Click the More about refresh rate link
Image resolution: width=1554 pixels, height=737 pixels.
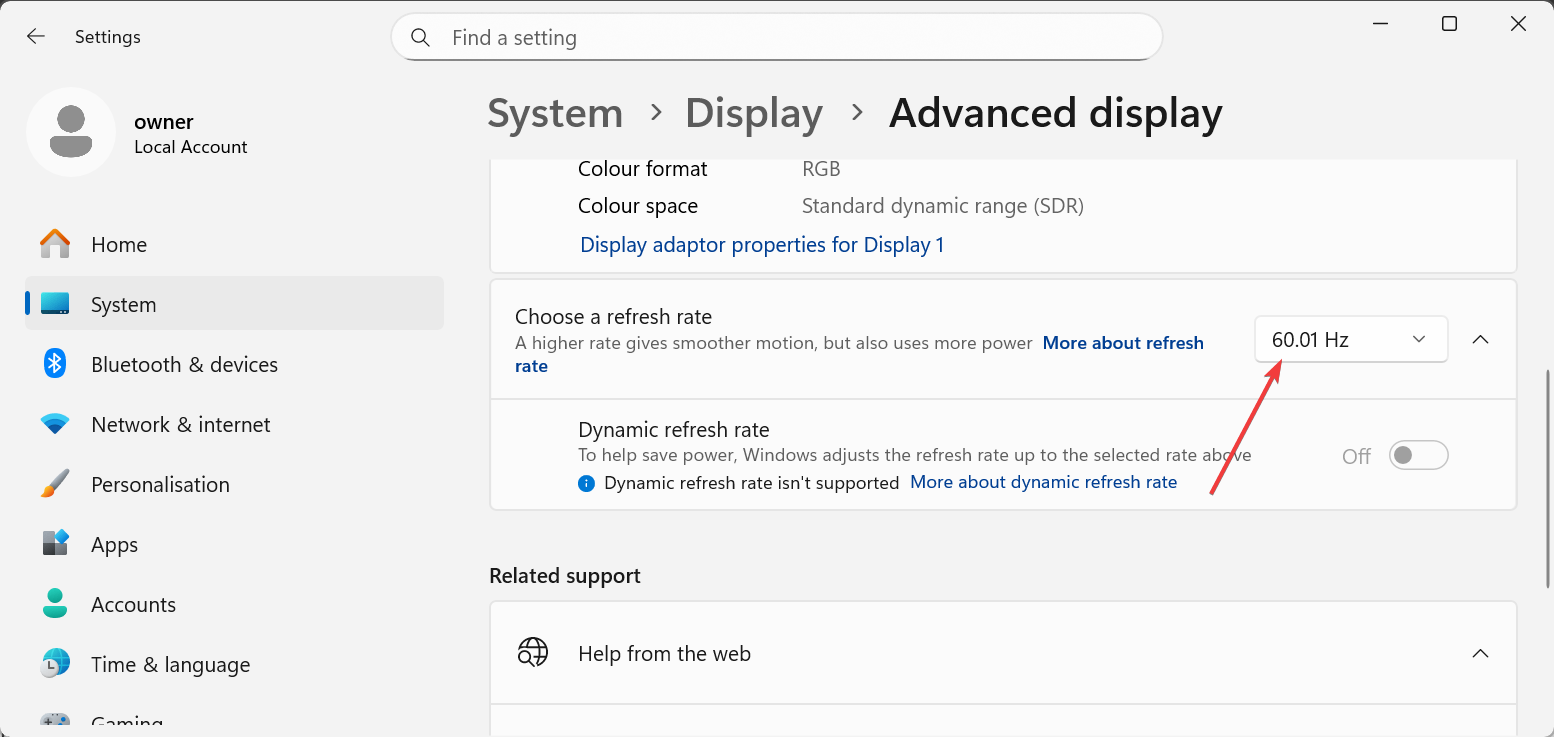pos(1122,343)
